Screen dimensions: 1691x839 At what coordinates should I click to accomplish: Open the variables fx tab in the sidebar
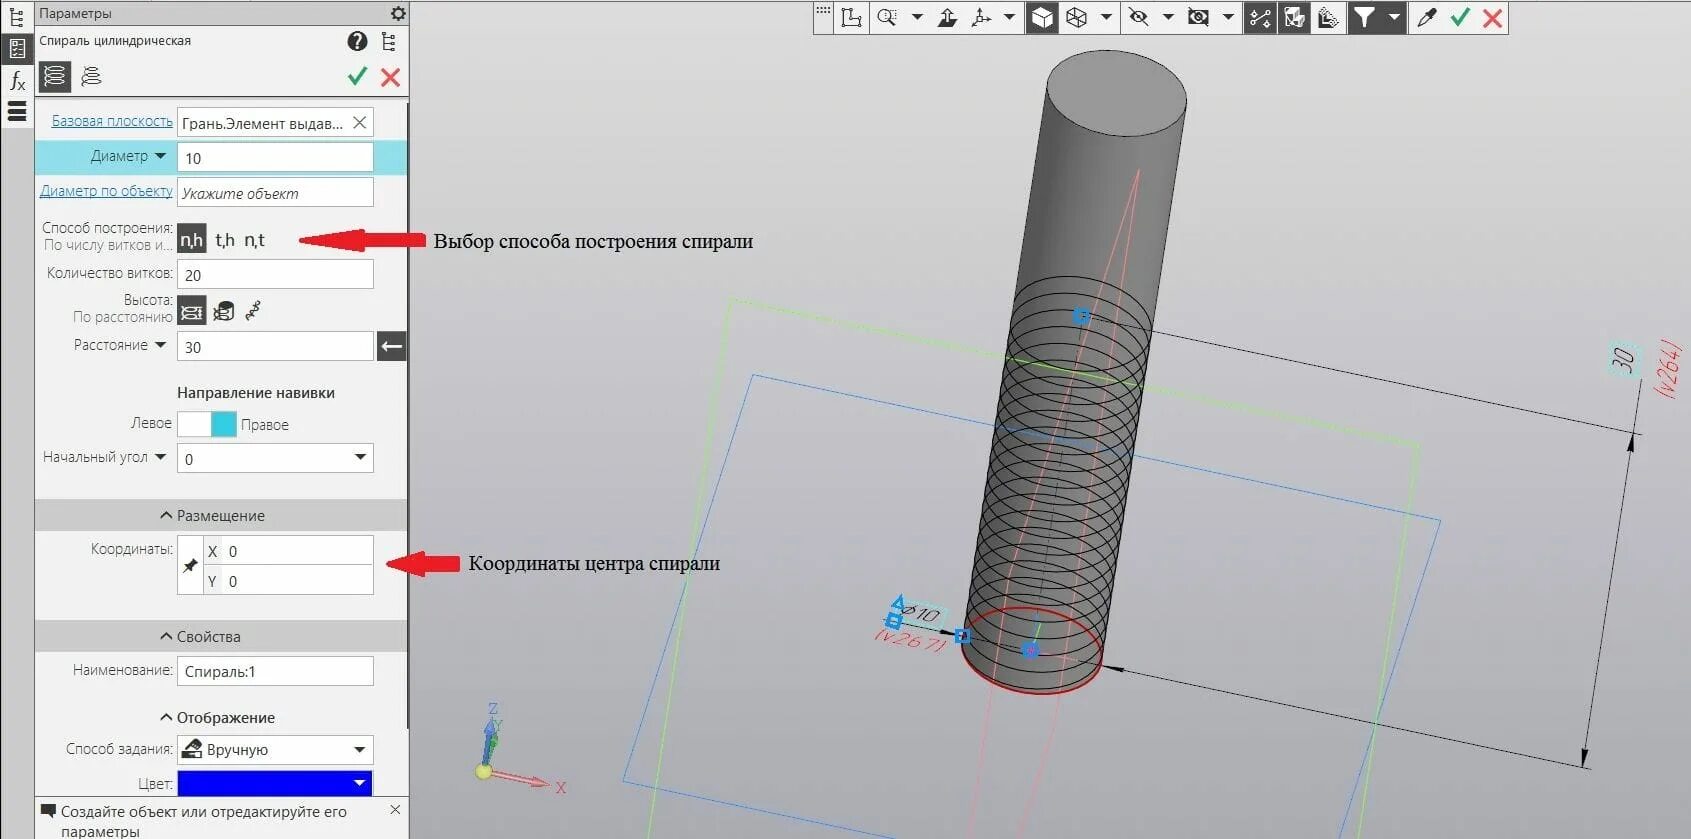click(x=16, y=80)
